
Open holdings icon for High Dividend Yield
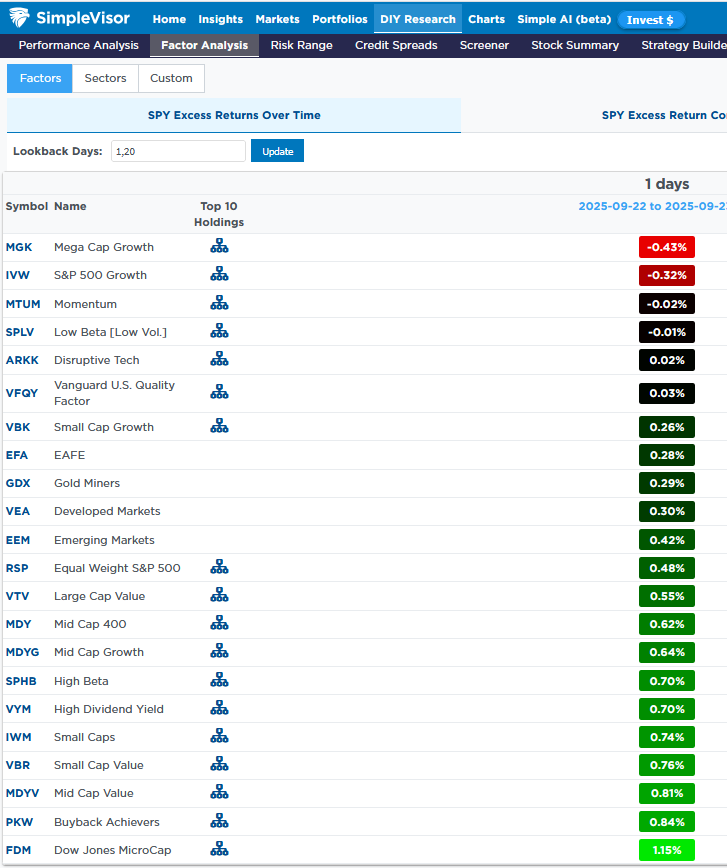219,708
